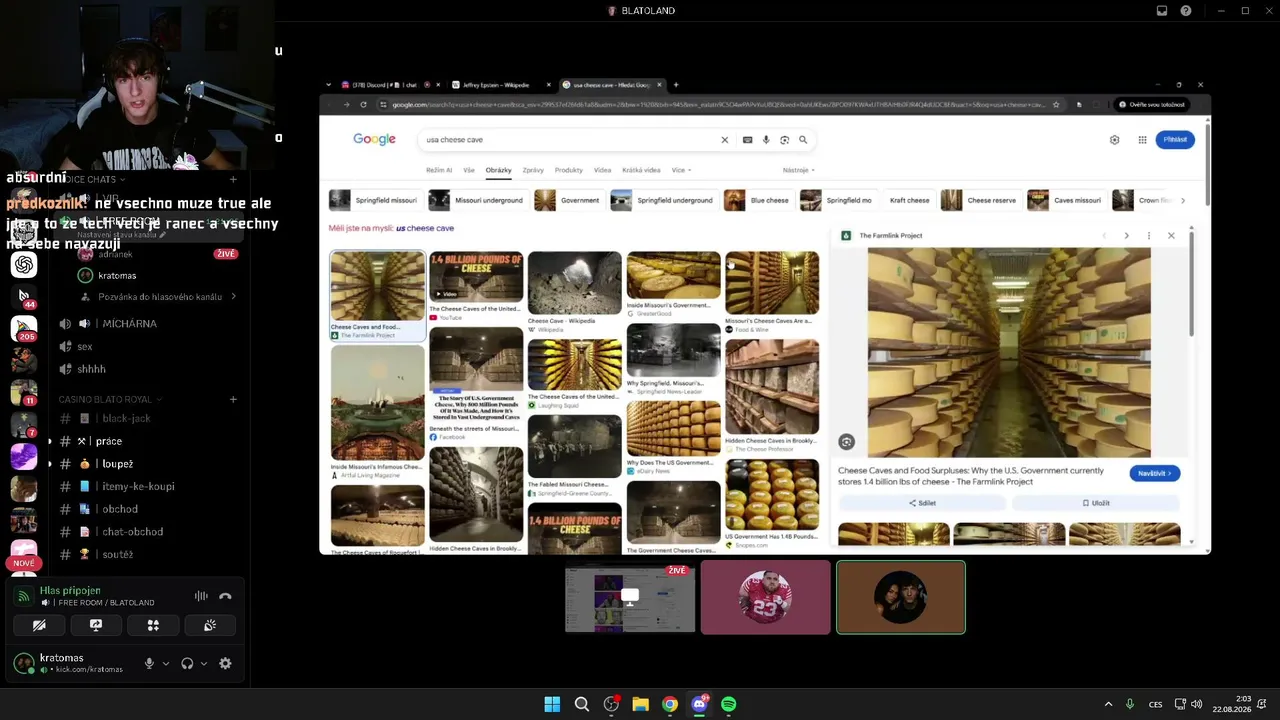Expand headphone output options arrow
Viewport: 1280px width, 720px height.
coord(204,663)
